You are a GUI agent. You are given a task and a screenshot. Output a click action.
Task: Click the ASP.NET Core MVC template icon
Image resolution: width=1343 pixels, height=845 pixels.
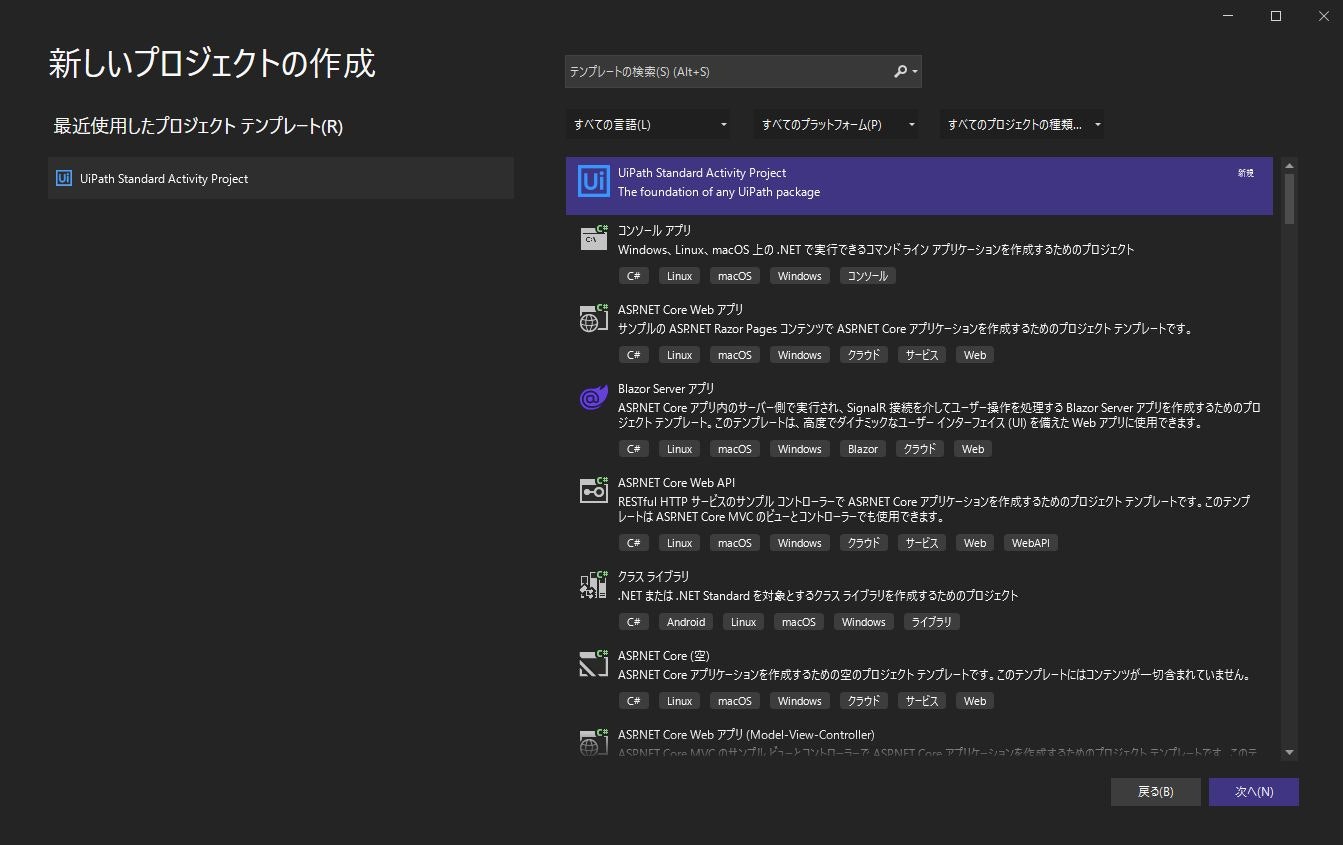(594, 743)
